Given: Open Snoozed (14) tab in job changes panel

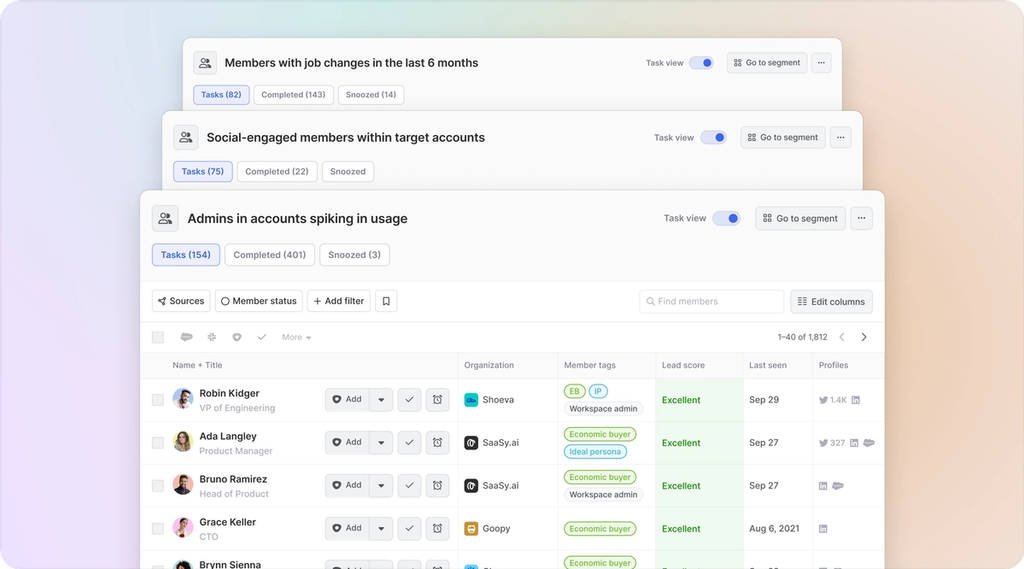Looking at the screenshot, I should 371,95.
